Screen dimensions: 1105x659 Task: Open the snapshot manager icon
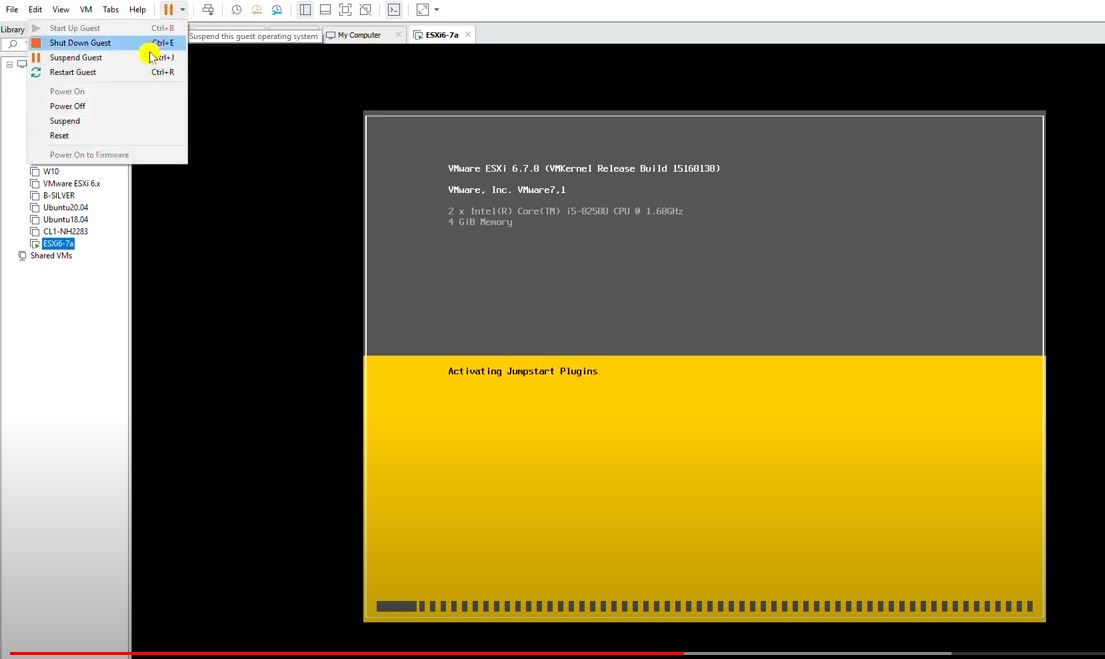click(277, 10)
